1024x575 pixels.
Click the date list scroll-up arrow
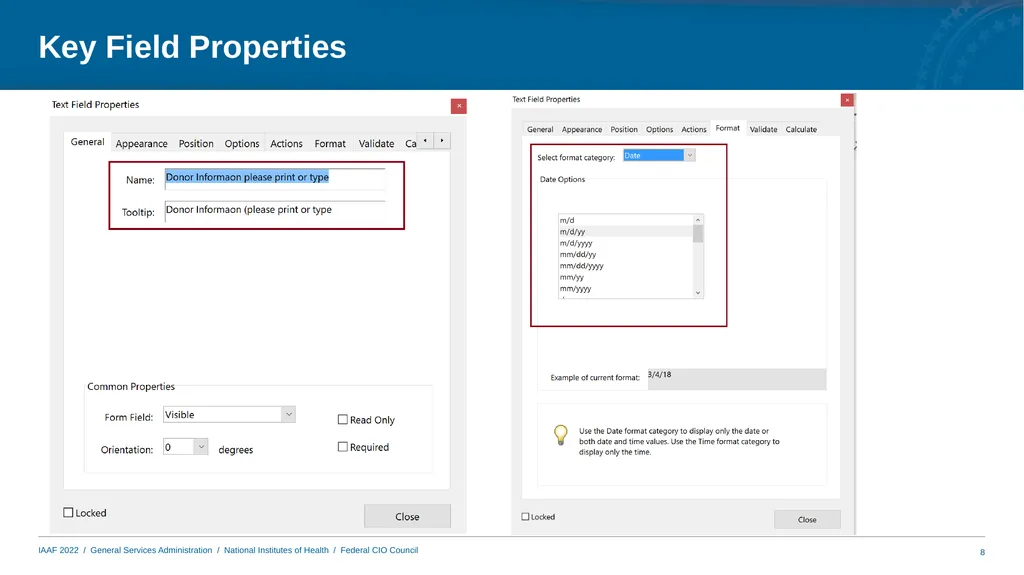click(698, 220)
